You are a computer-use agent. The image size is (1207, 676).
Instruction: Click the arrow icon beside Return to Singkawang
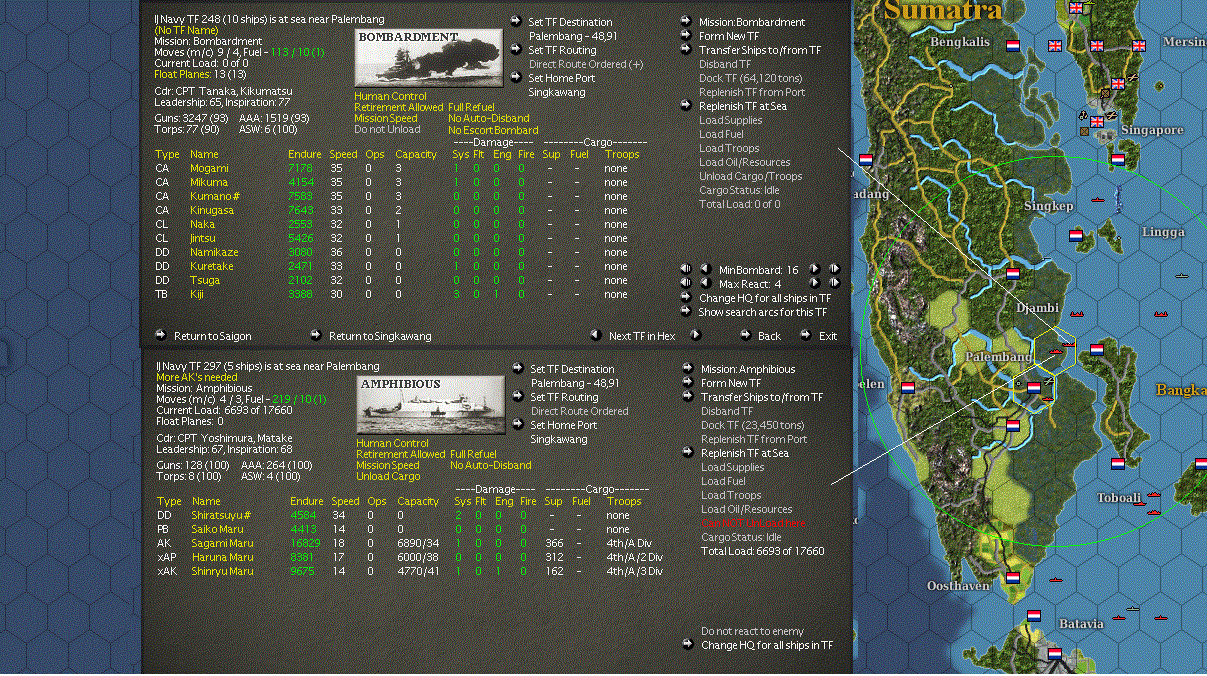pyautogui.click(x=316, y=335)
